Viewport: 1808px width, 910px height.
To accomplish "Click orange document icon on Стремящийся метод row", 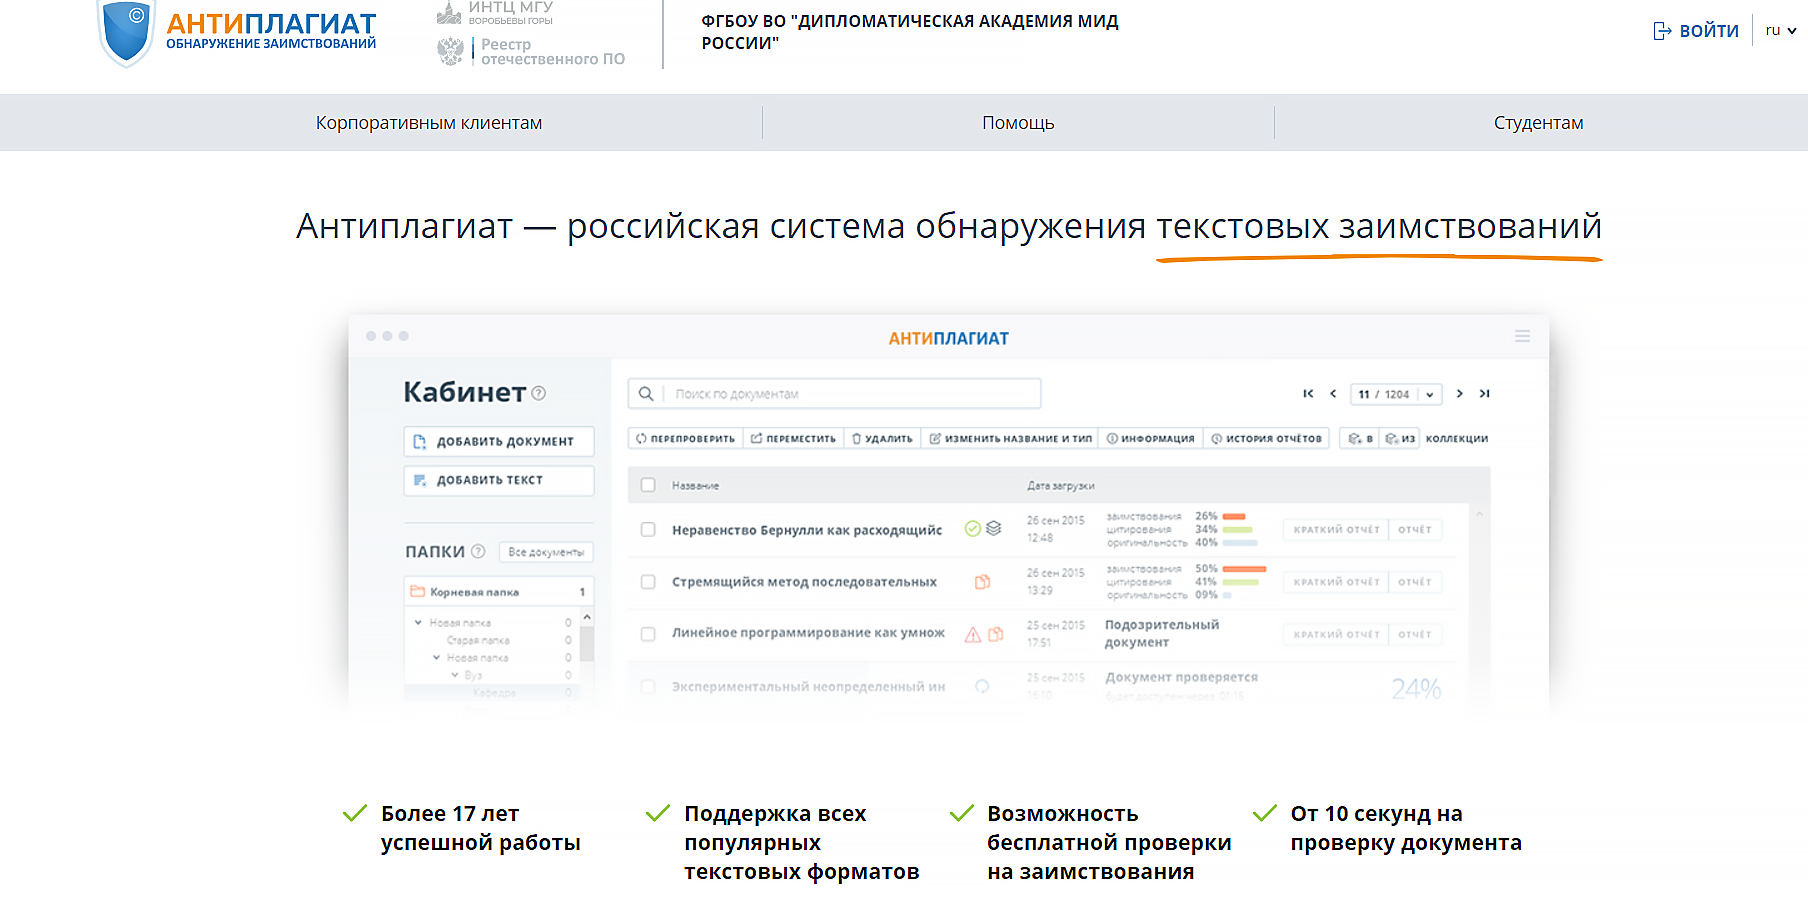I will tap(982, 581).
